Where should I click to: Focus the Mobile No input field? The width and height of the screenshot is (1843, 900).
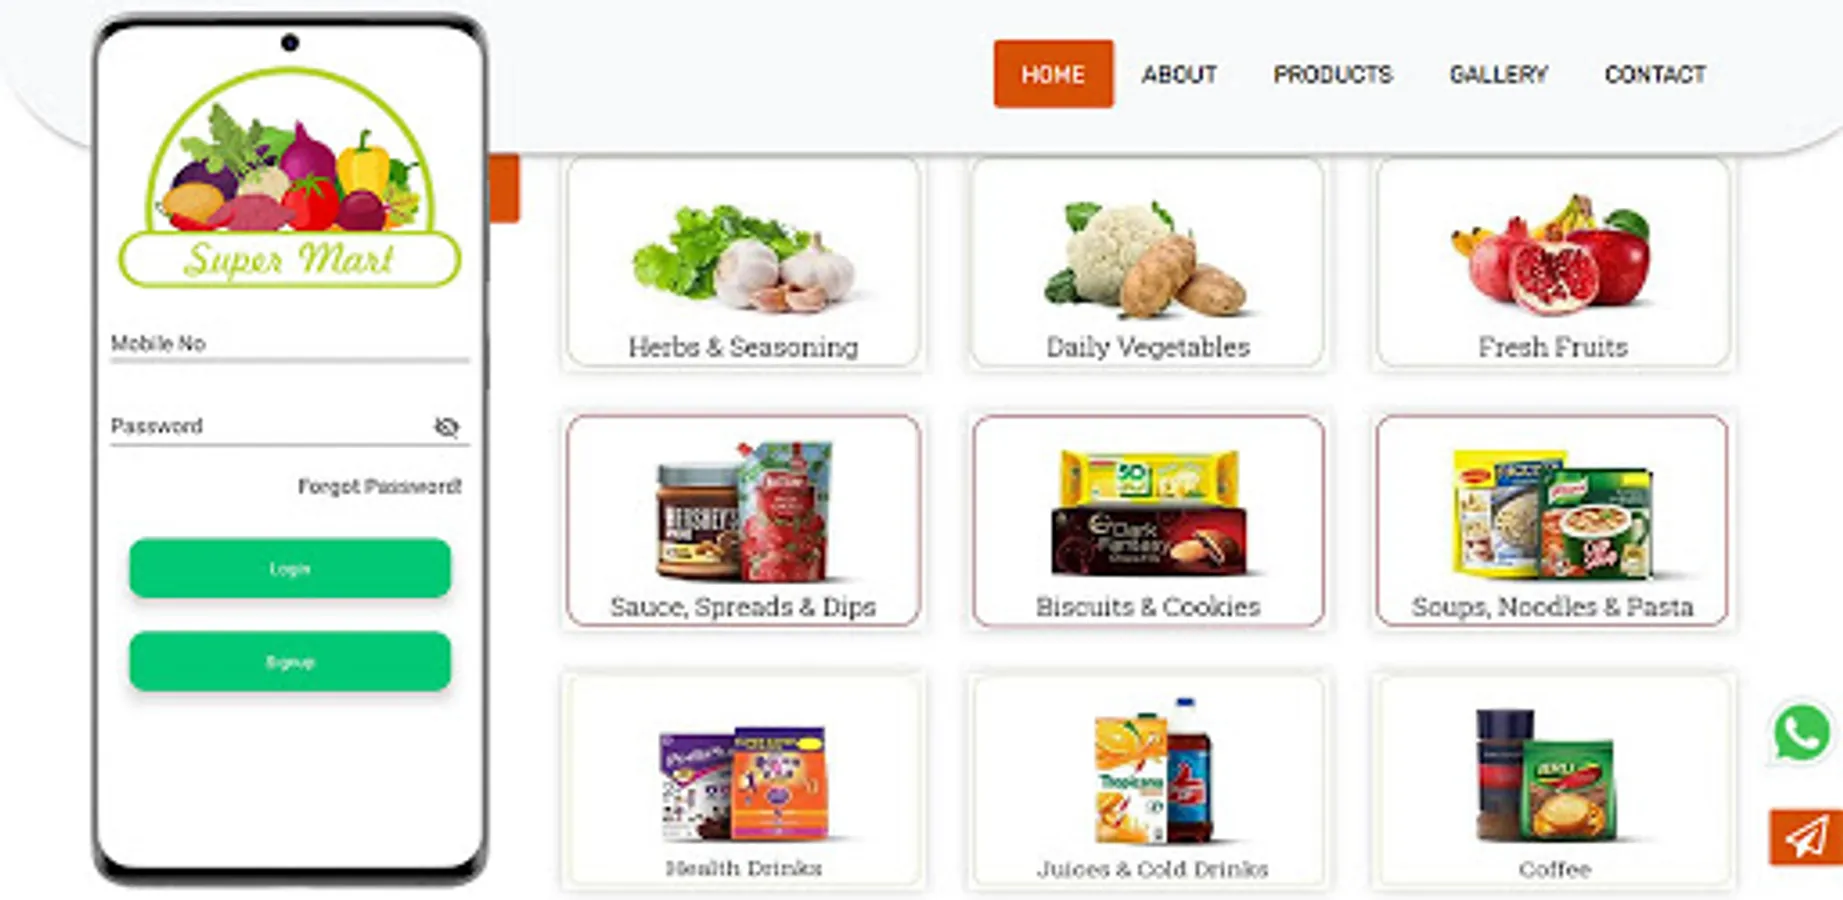pyautogui.click(x=290, y=344)
